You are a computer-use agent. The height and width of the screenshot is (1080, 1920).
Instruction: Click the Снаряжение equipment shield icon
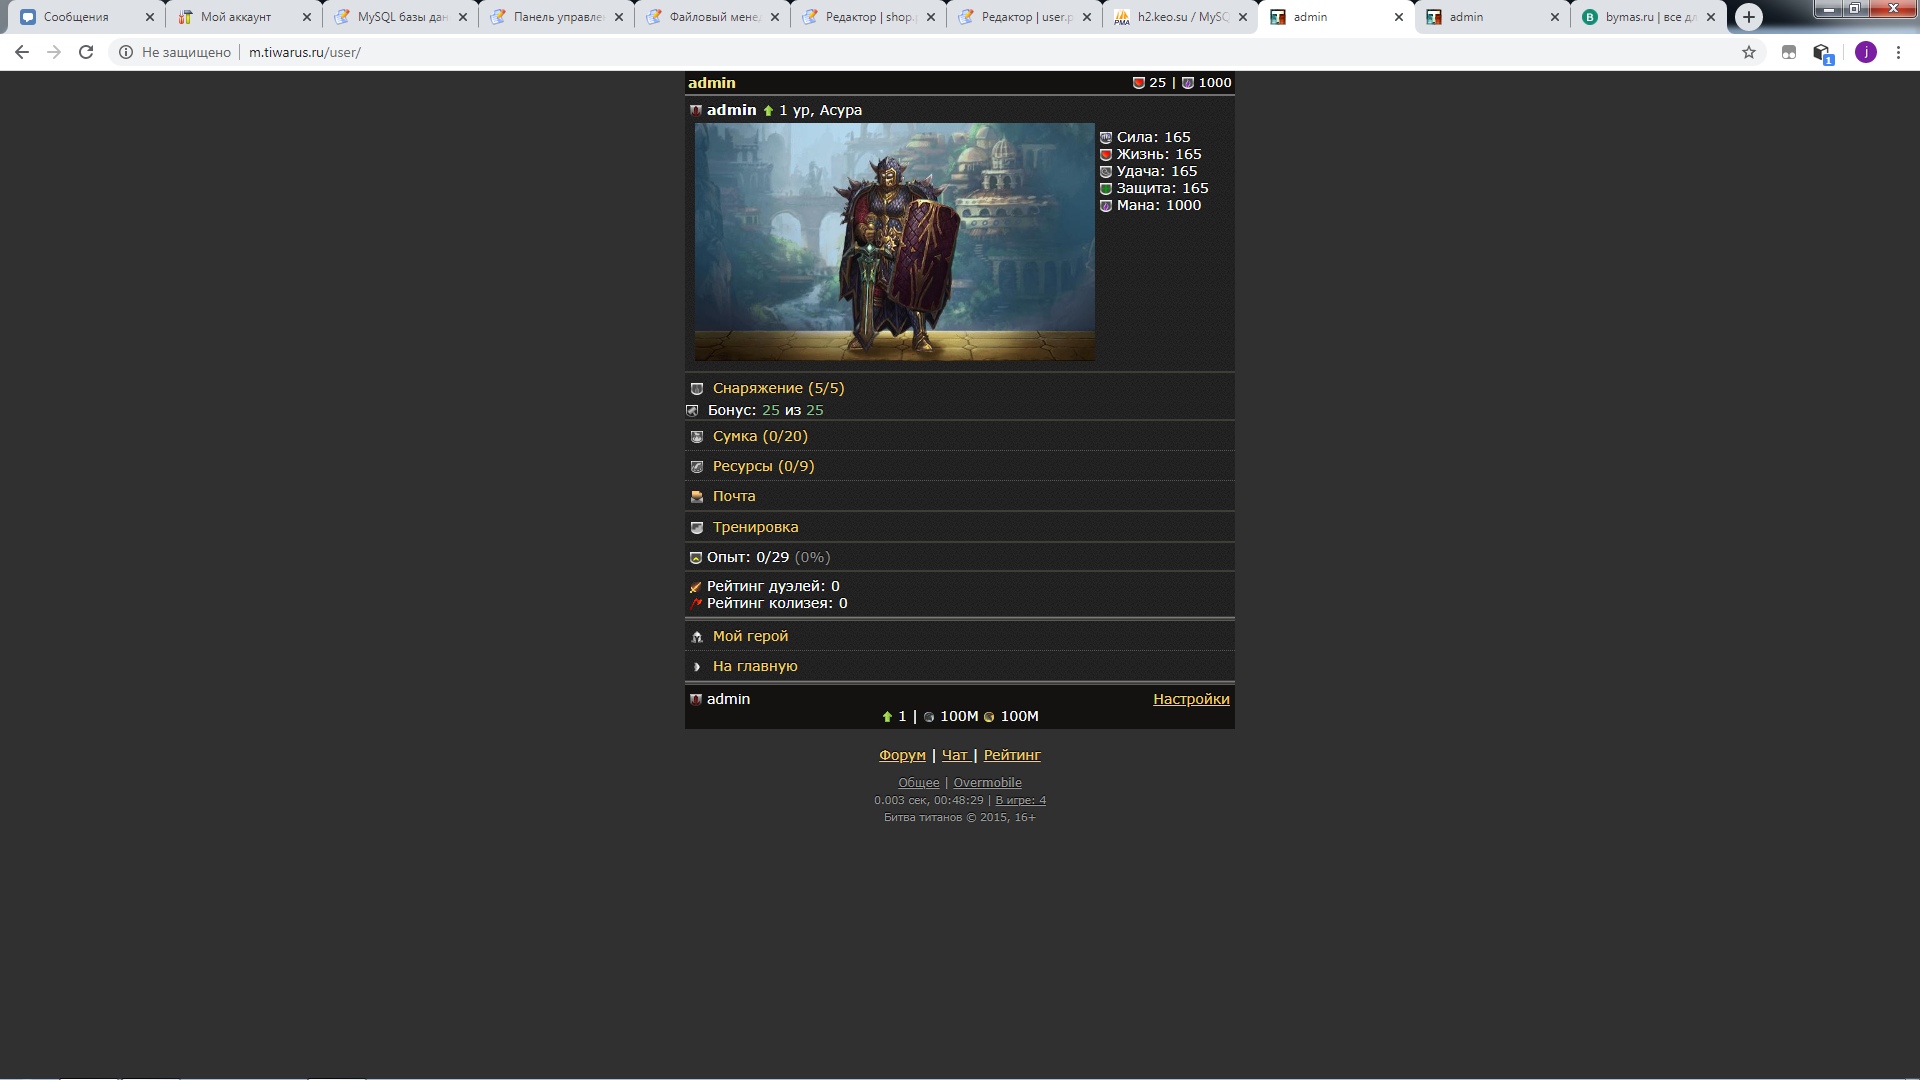tap(697, 389)
